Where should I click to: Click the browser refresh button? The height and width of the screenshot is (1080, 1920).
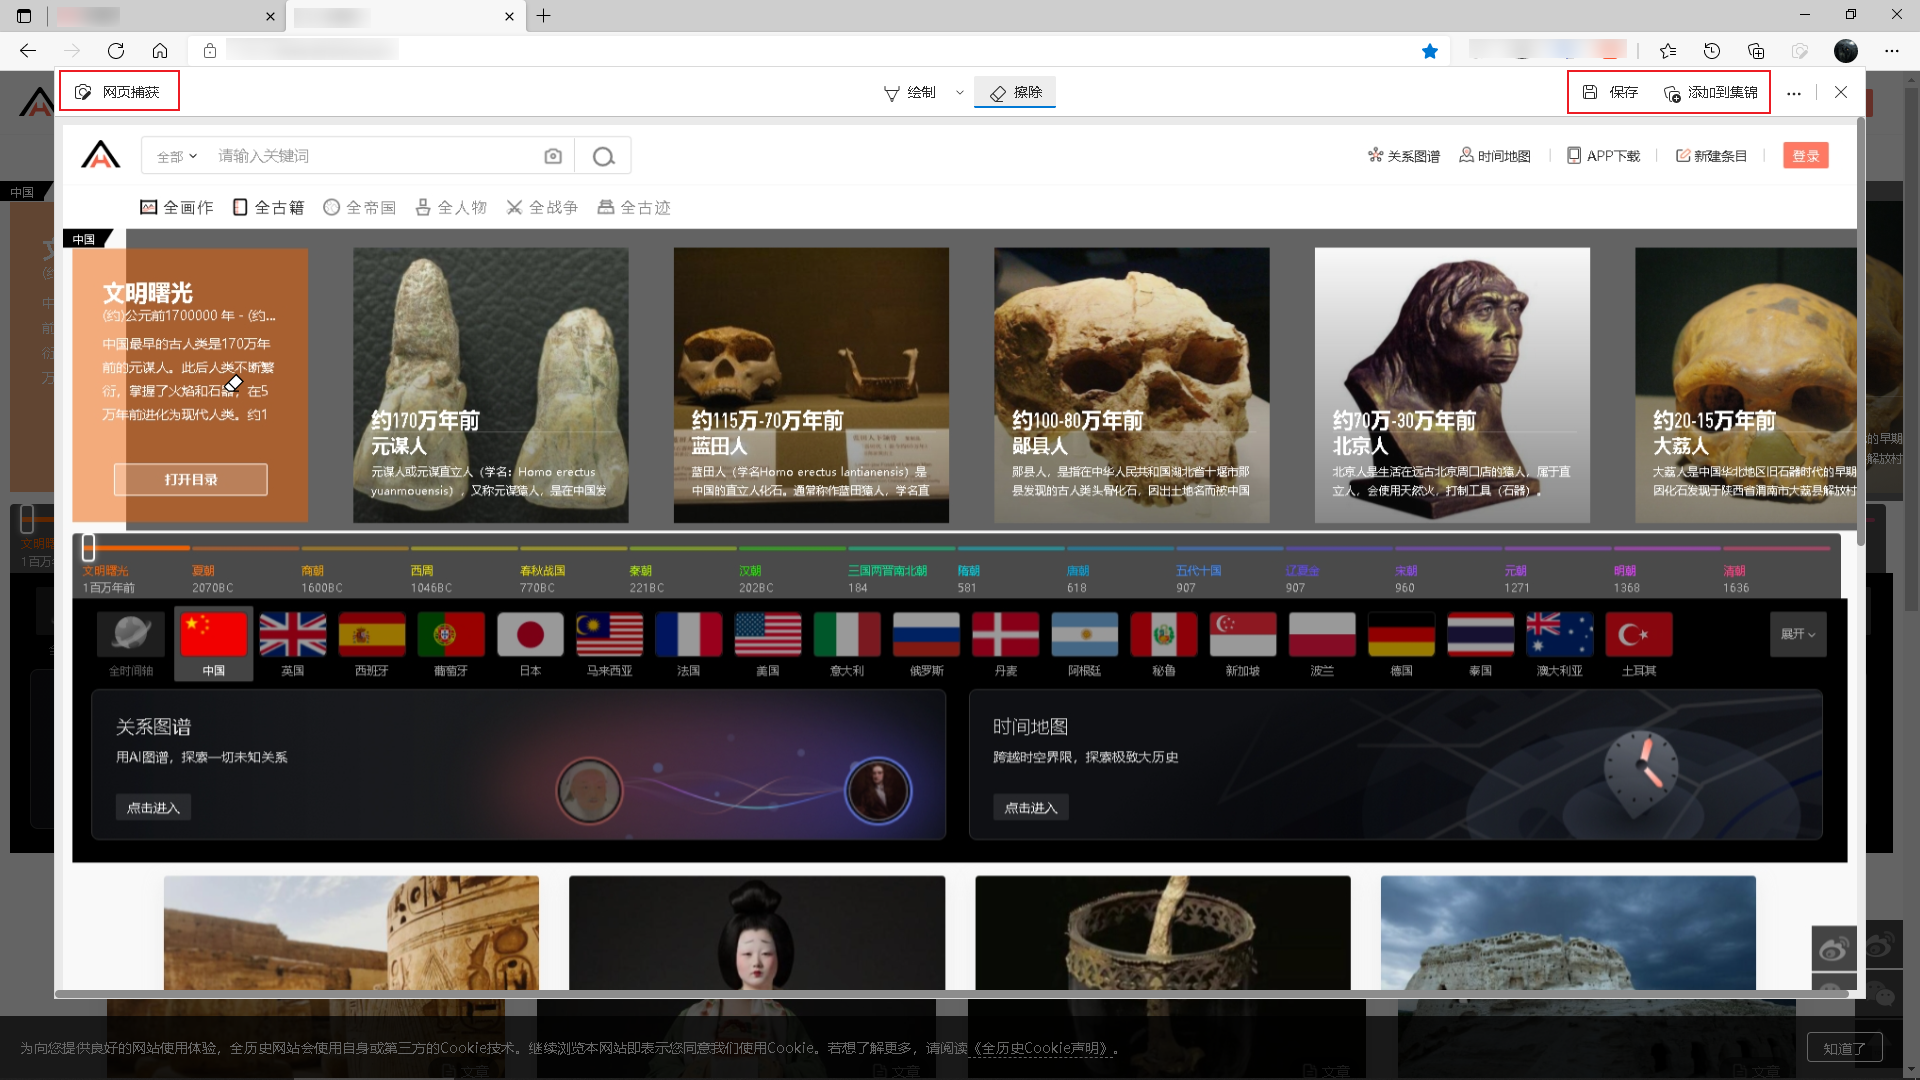pyautogui.click(x=116, y=51)
